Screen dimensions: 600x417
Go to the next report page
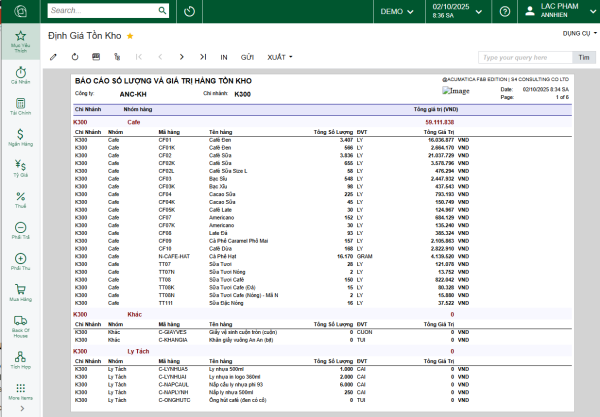pyautogui.click(x=181, y=57)
